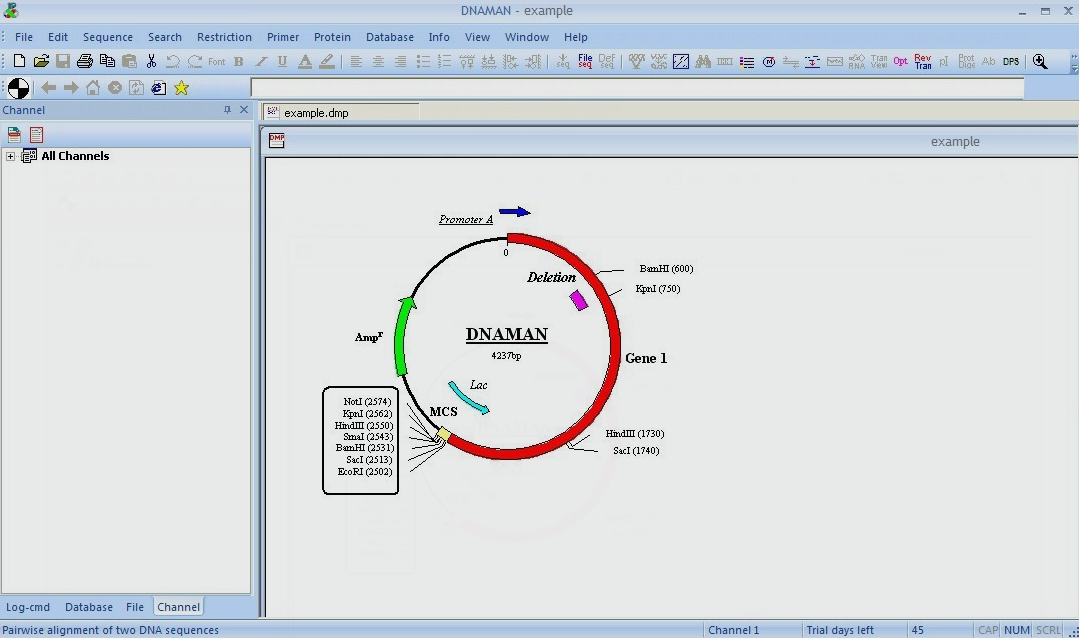Cut selection with the scissors icon
Screen dimensions: 1079x638
[151, 61]
